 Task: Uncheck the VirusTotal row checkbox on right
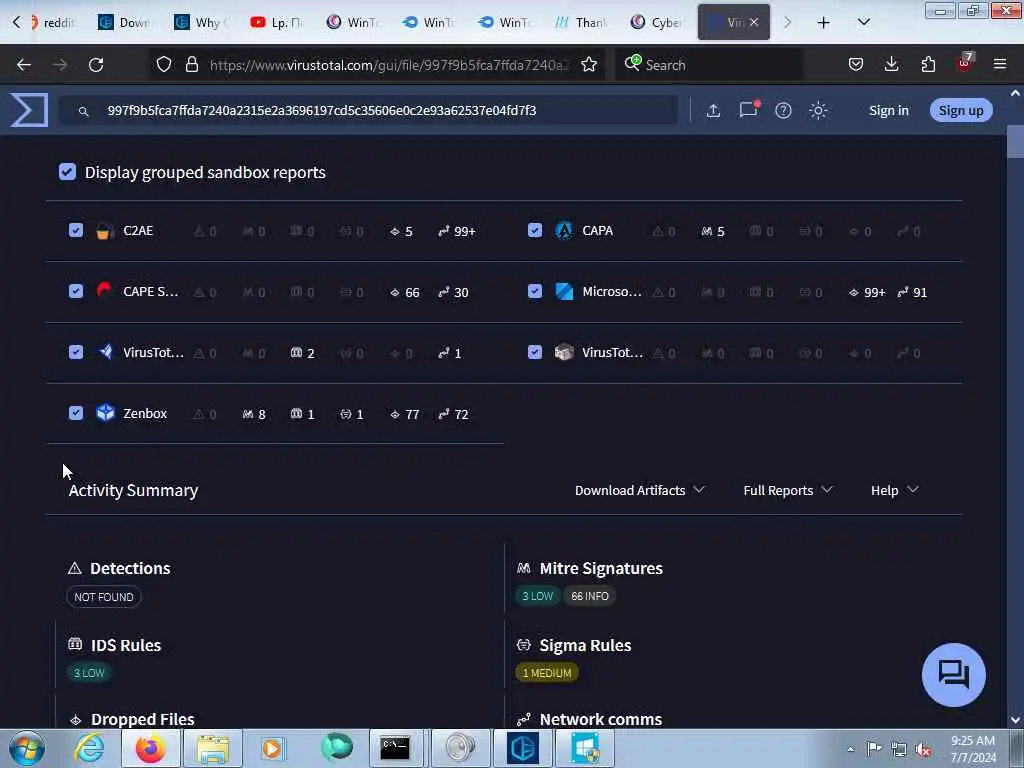click(535, 352)
